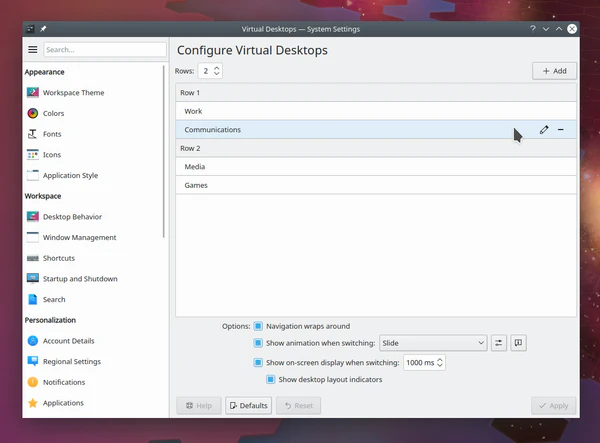Image resolution: width=600 pixels, height=443 pixels.
Task: Click the Add desktop button
Action: 554,71
